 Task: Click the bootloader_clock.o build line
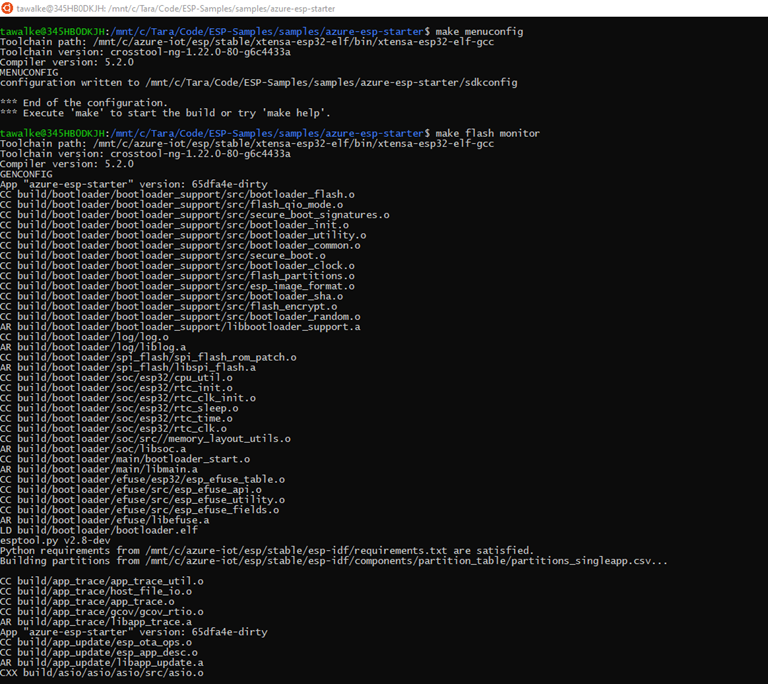point(177,266)
